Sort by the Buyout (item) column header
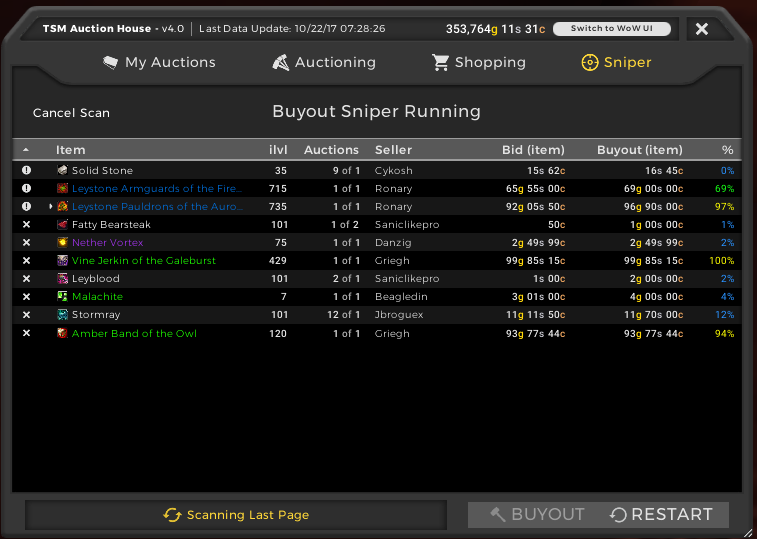This screenshot has height=539, width=757. pos(640,150)
